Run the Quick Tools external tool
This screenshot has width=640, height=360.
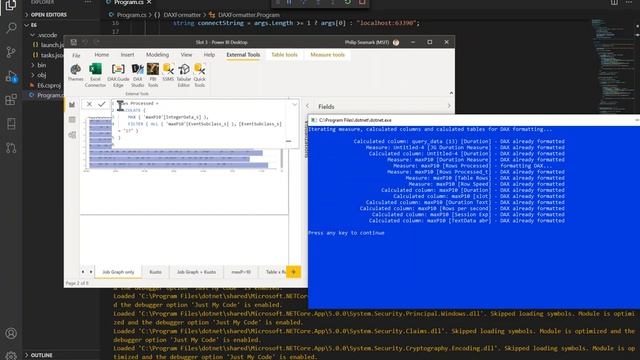[x=200, y=75]
